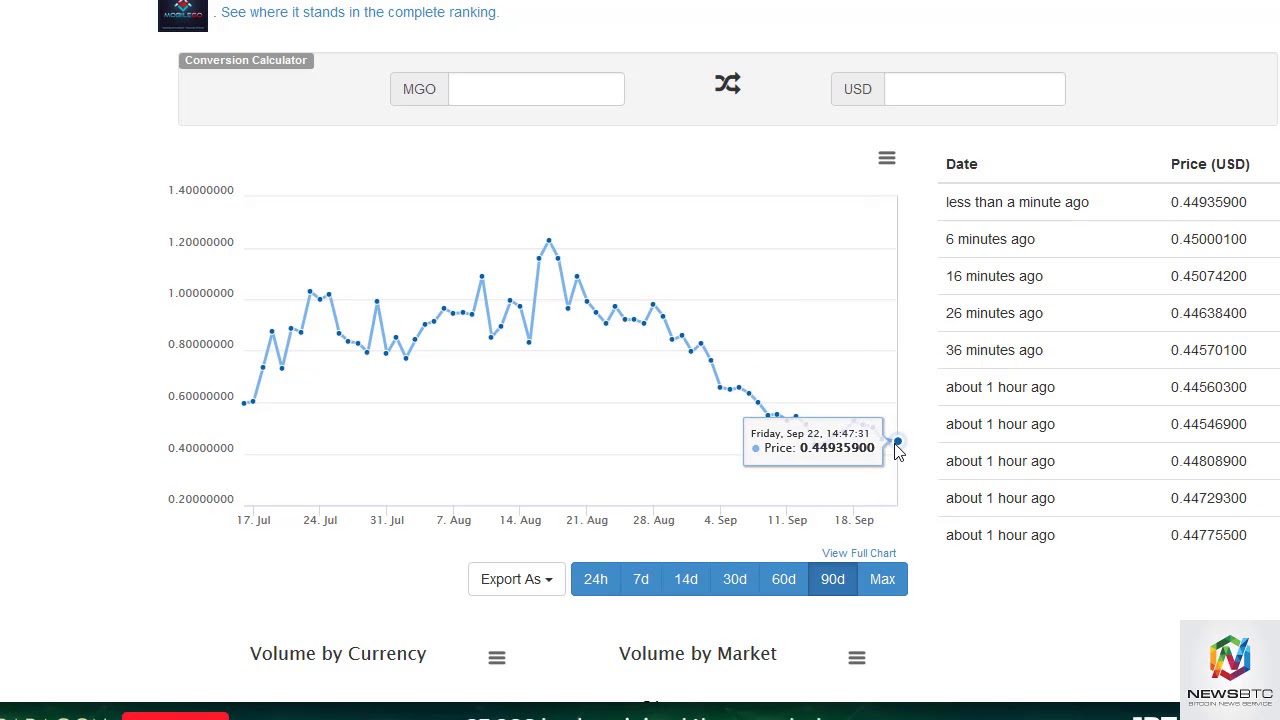Select the 30d time range
The height and width of the screenshot is (720, 1280).
pos(735,579)
